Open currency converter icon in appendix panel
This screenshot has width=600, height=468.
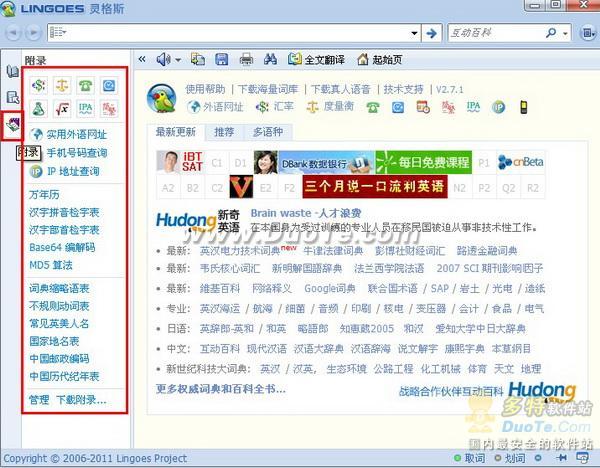click(39, 85)
